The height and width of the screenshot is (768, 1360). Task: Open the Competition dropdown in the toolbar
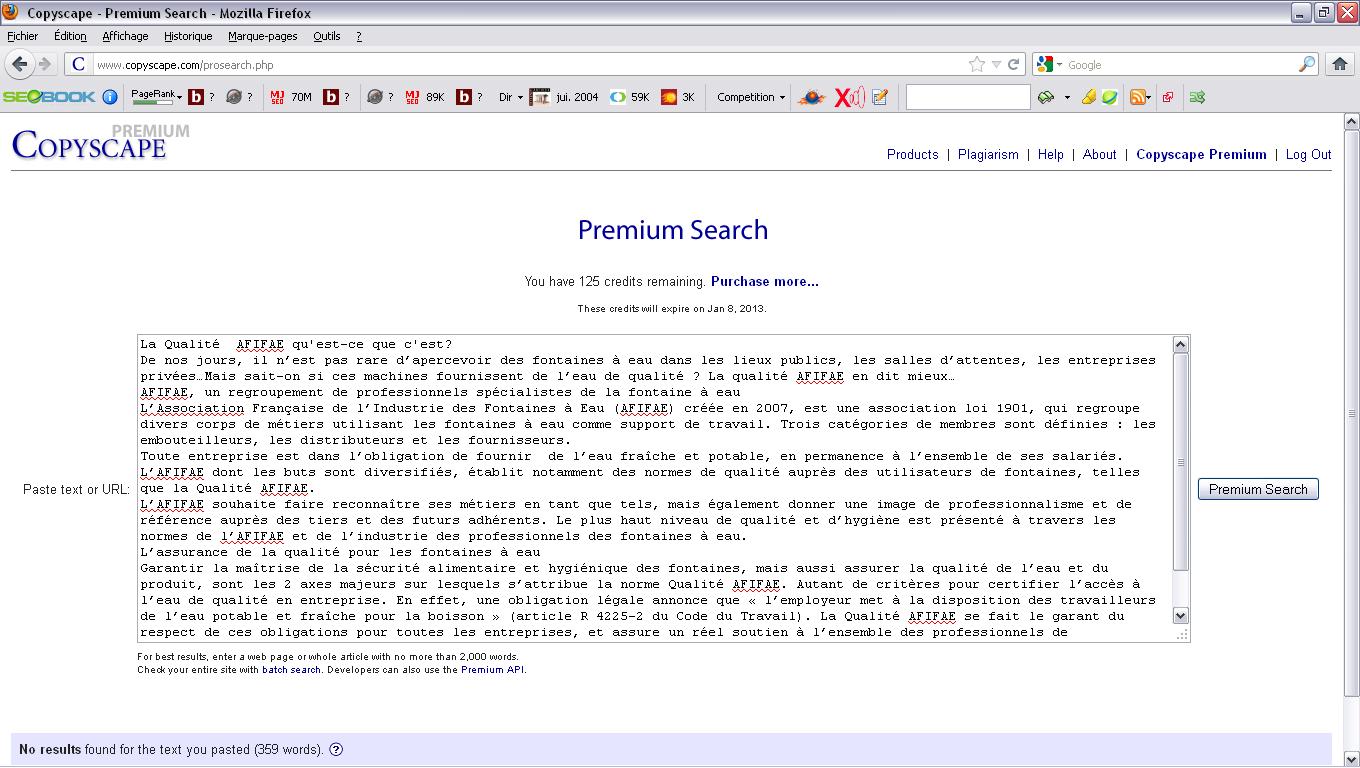click(751, 97)
